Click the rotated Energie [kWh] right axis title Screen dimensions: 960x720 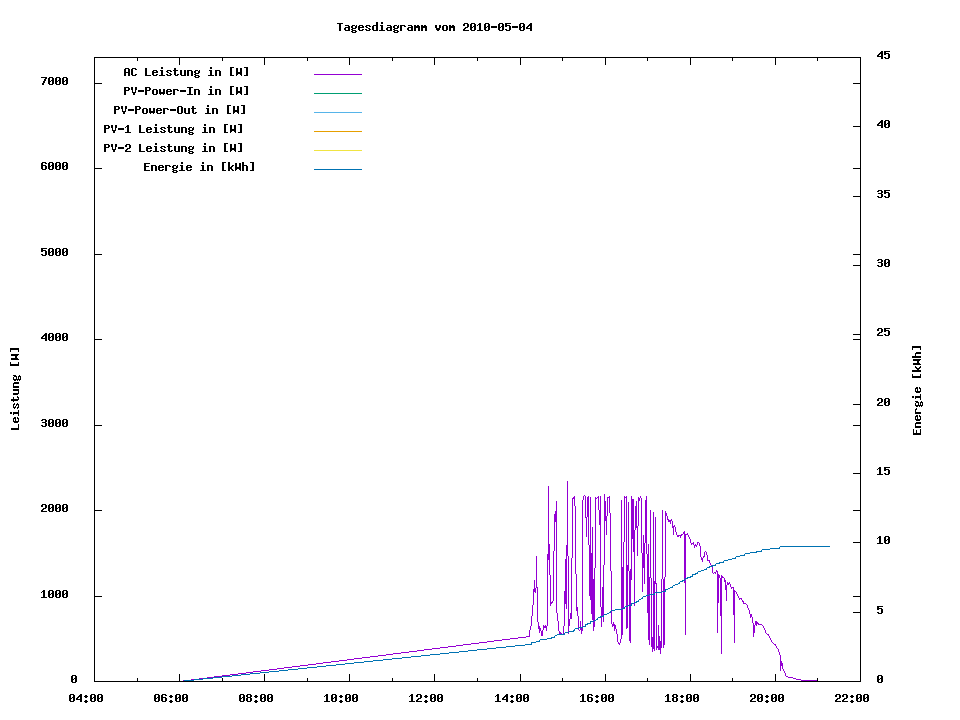point(917,390)
